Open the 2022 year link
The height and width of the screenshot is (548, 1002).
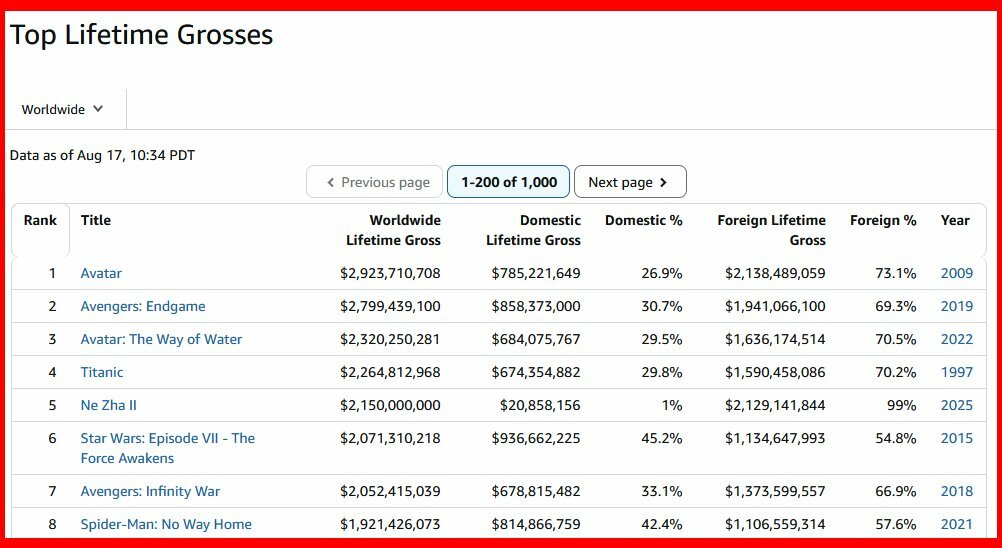tap(957, 340)
